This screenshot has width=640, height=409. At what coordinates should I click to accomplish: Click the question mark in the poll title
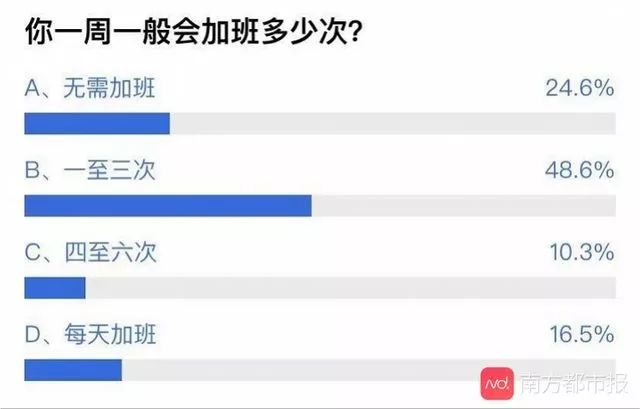354,32
